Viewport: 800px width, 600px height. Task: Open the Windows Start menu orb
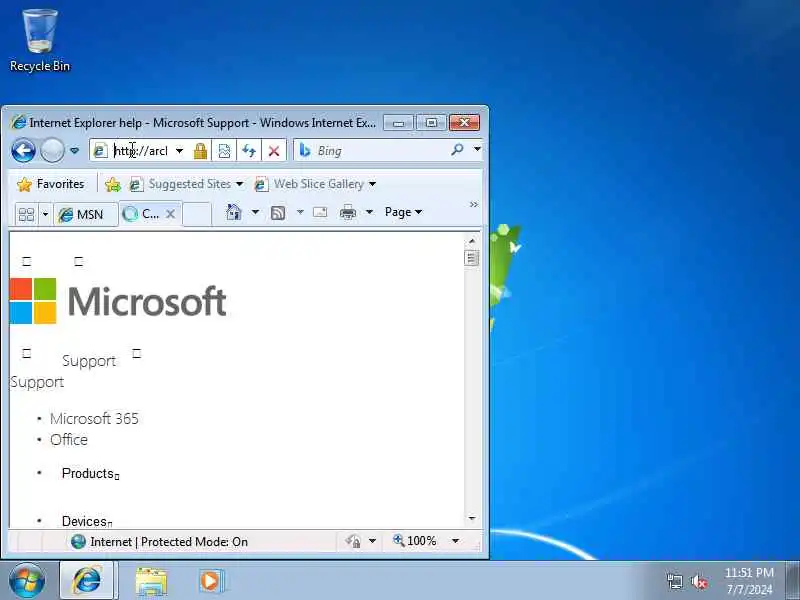[27, 581]
